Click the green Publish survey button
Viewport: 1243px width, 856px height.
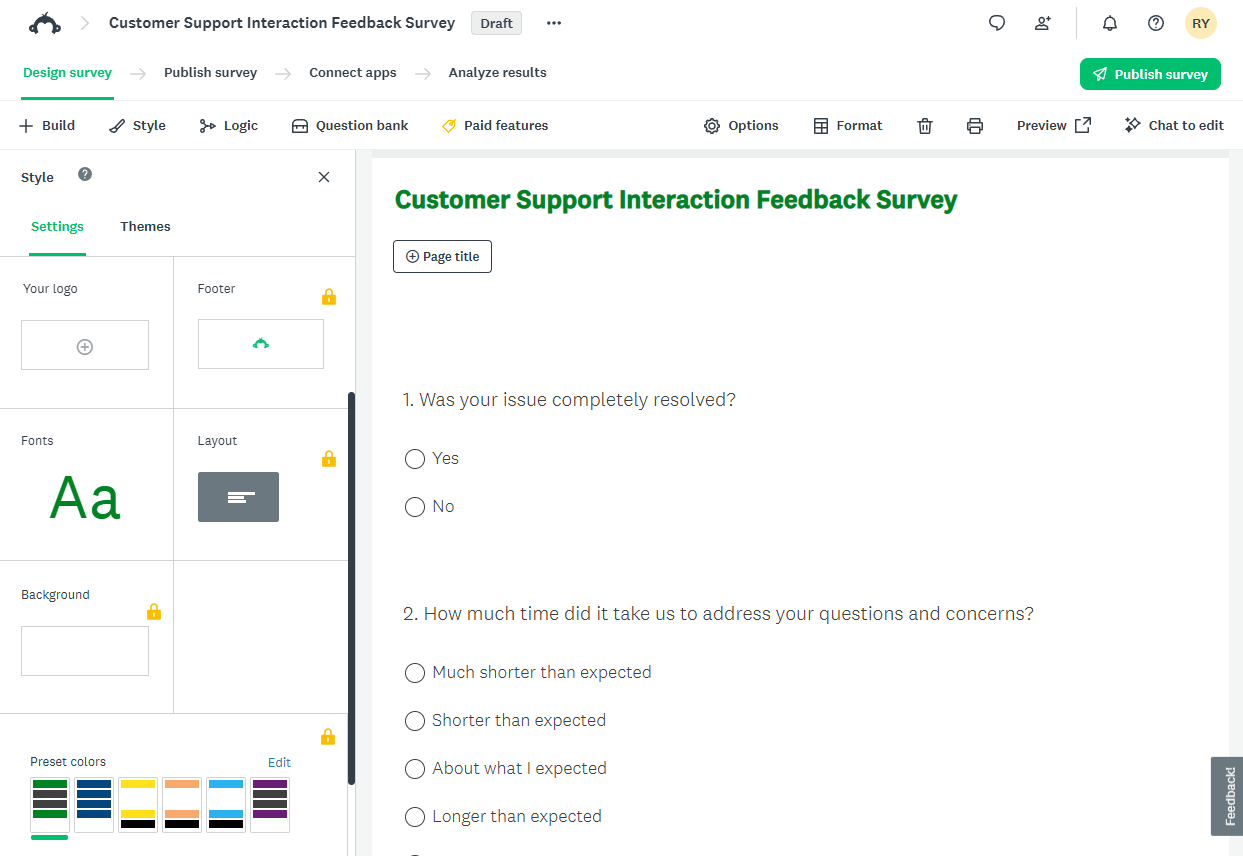pos(1150,74)
